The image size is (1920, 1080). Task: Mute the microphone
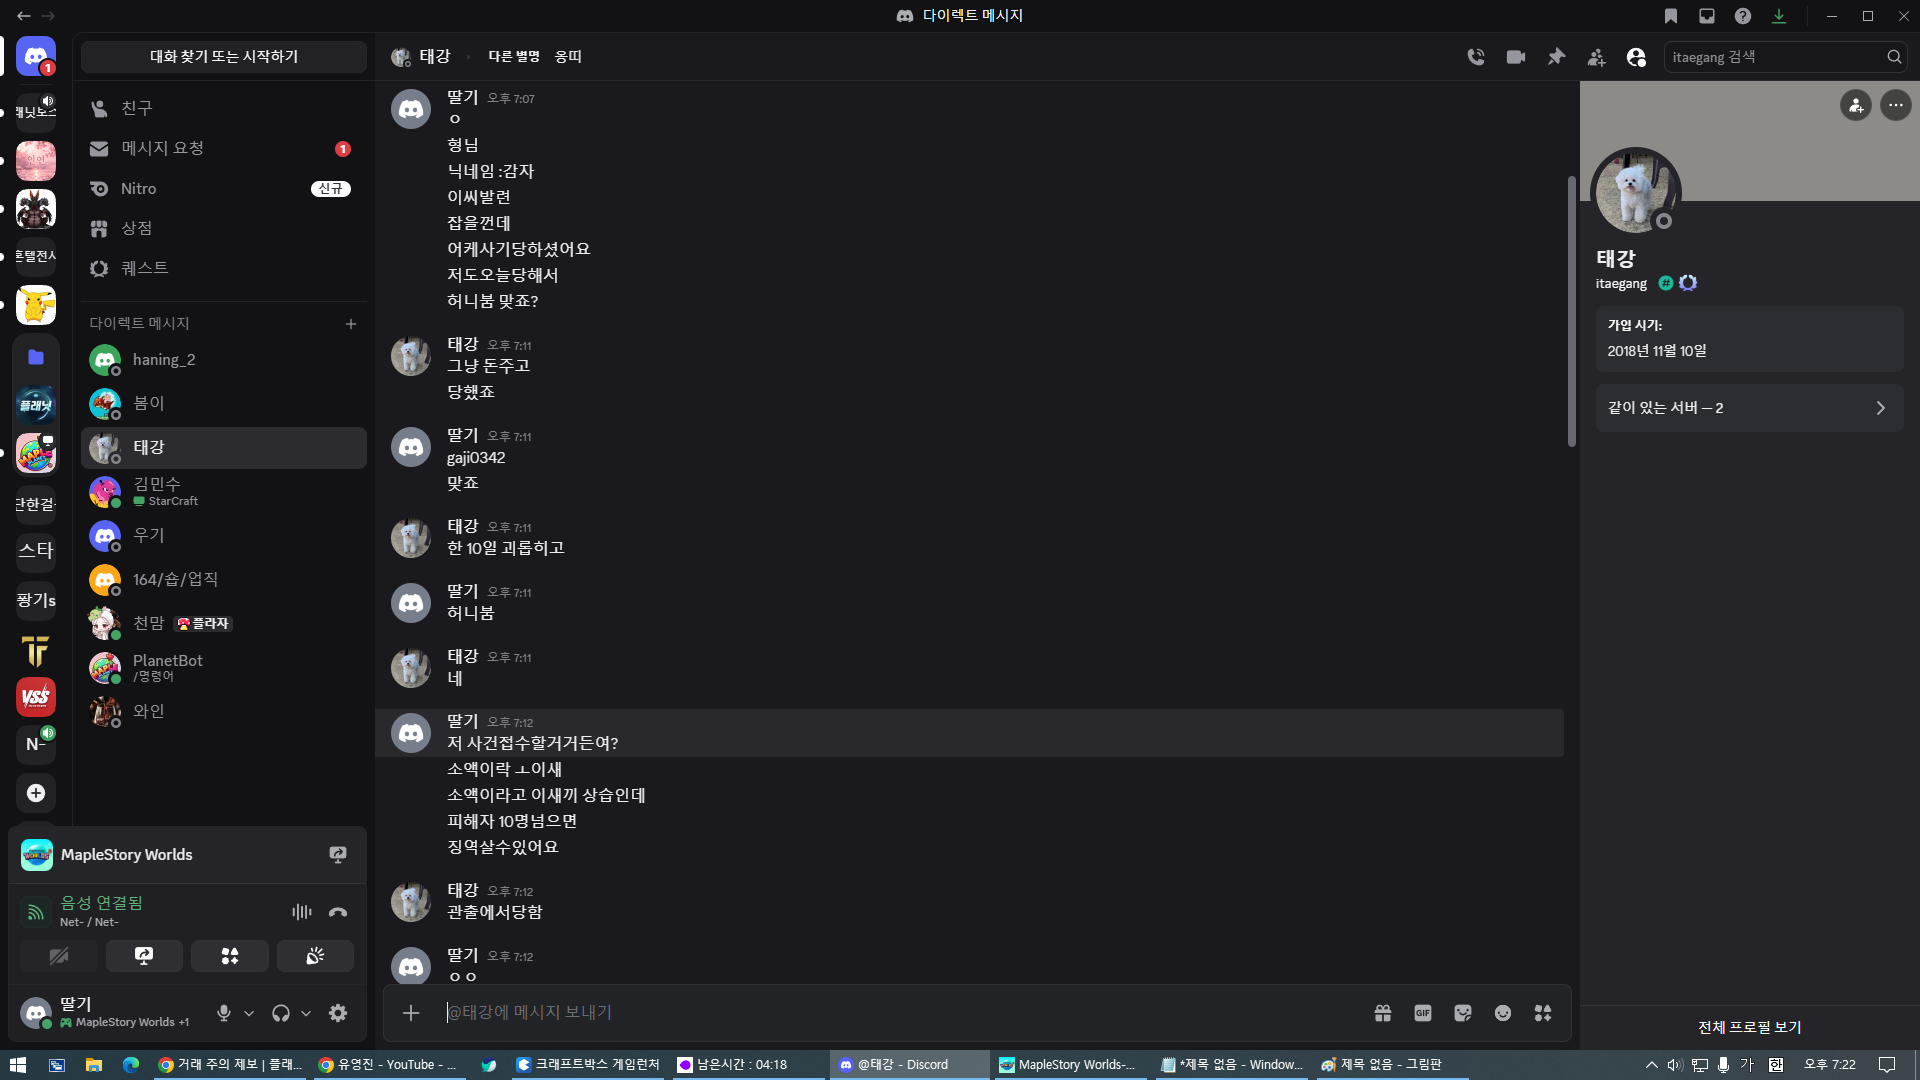click(x=224, y=1013)
